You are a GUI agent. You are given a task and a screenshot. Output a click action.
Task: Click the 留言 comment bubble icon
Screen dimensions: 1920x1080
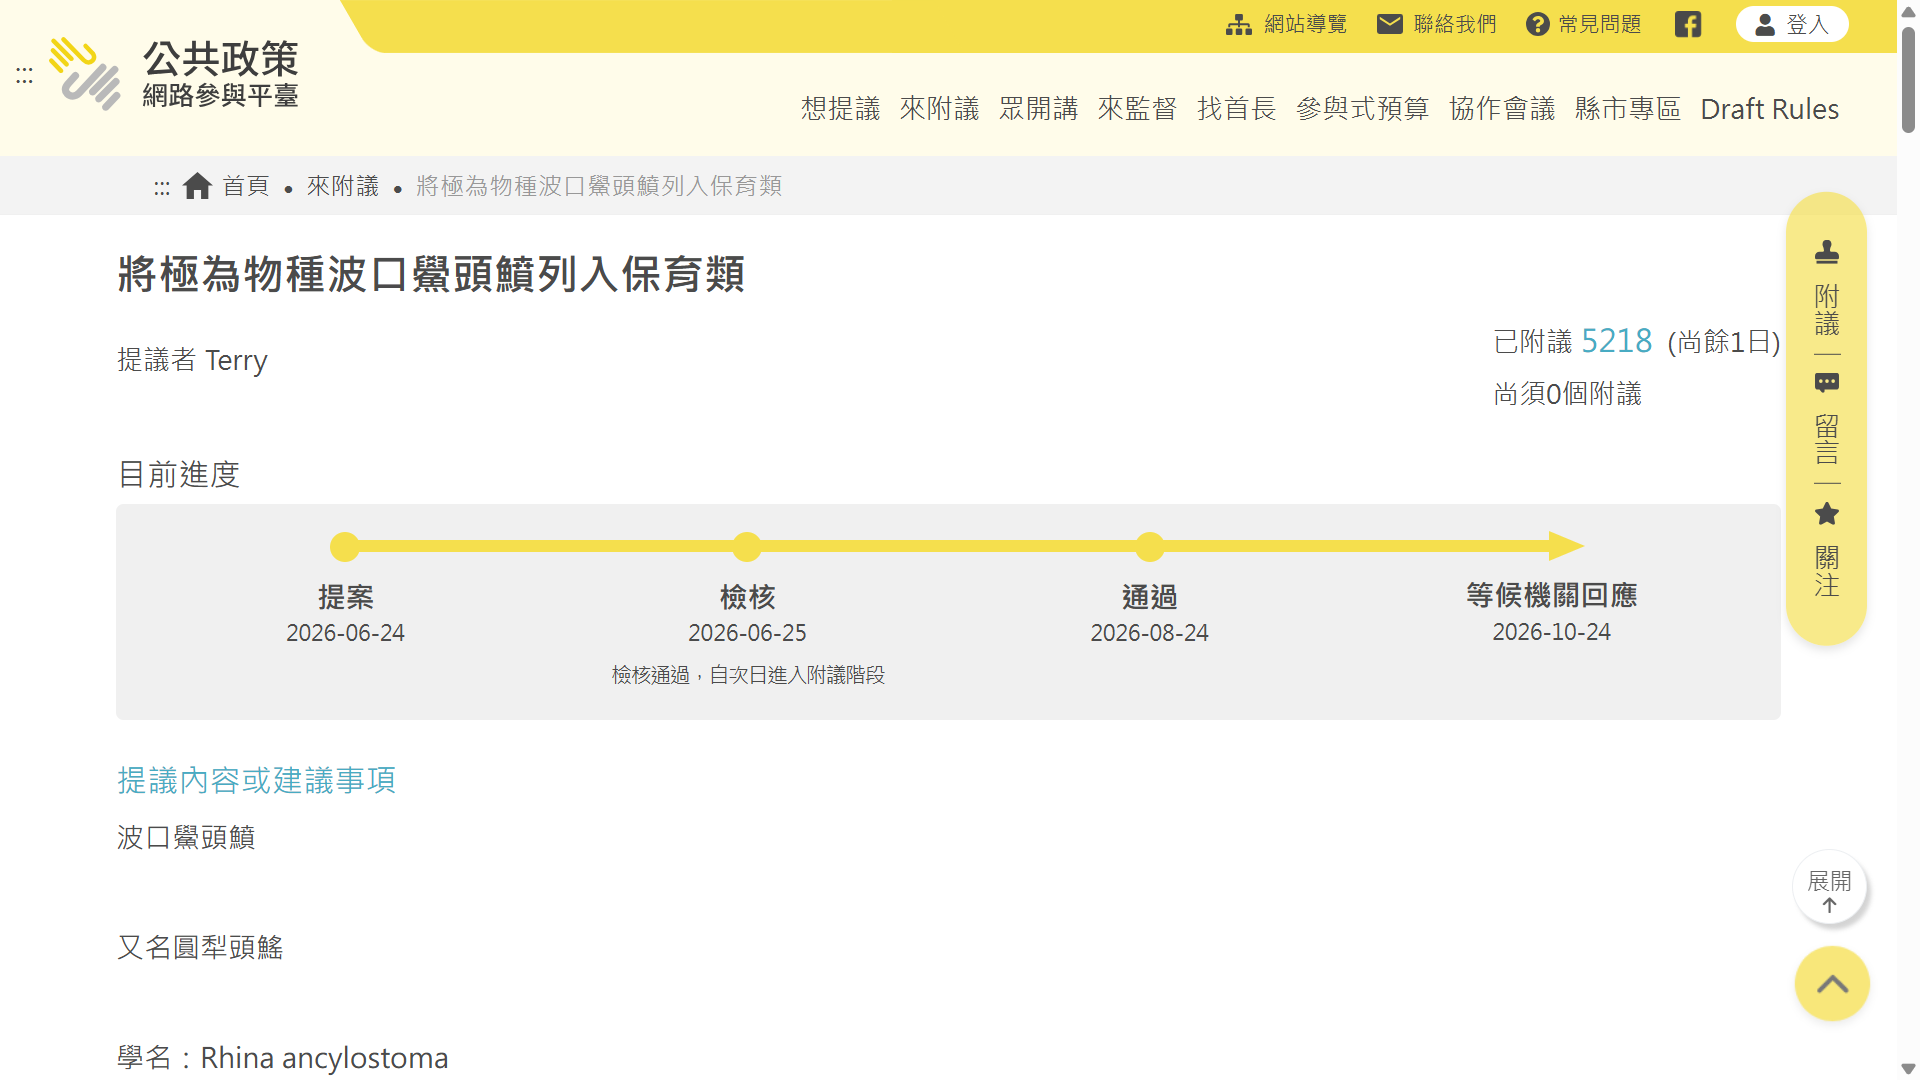pyautogui.click(x=1827, y=383)
